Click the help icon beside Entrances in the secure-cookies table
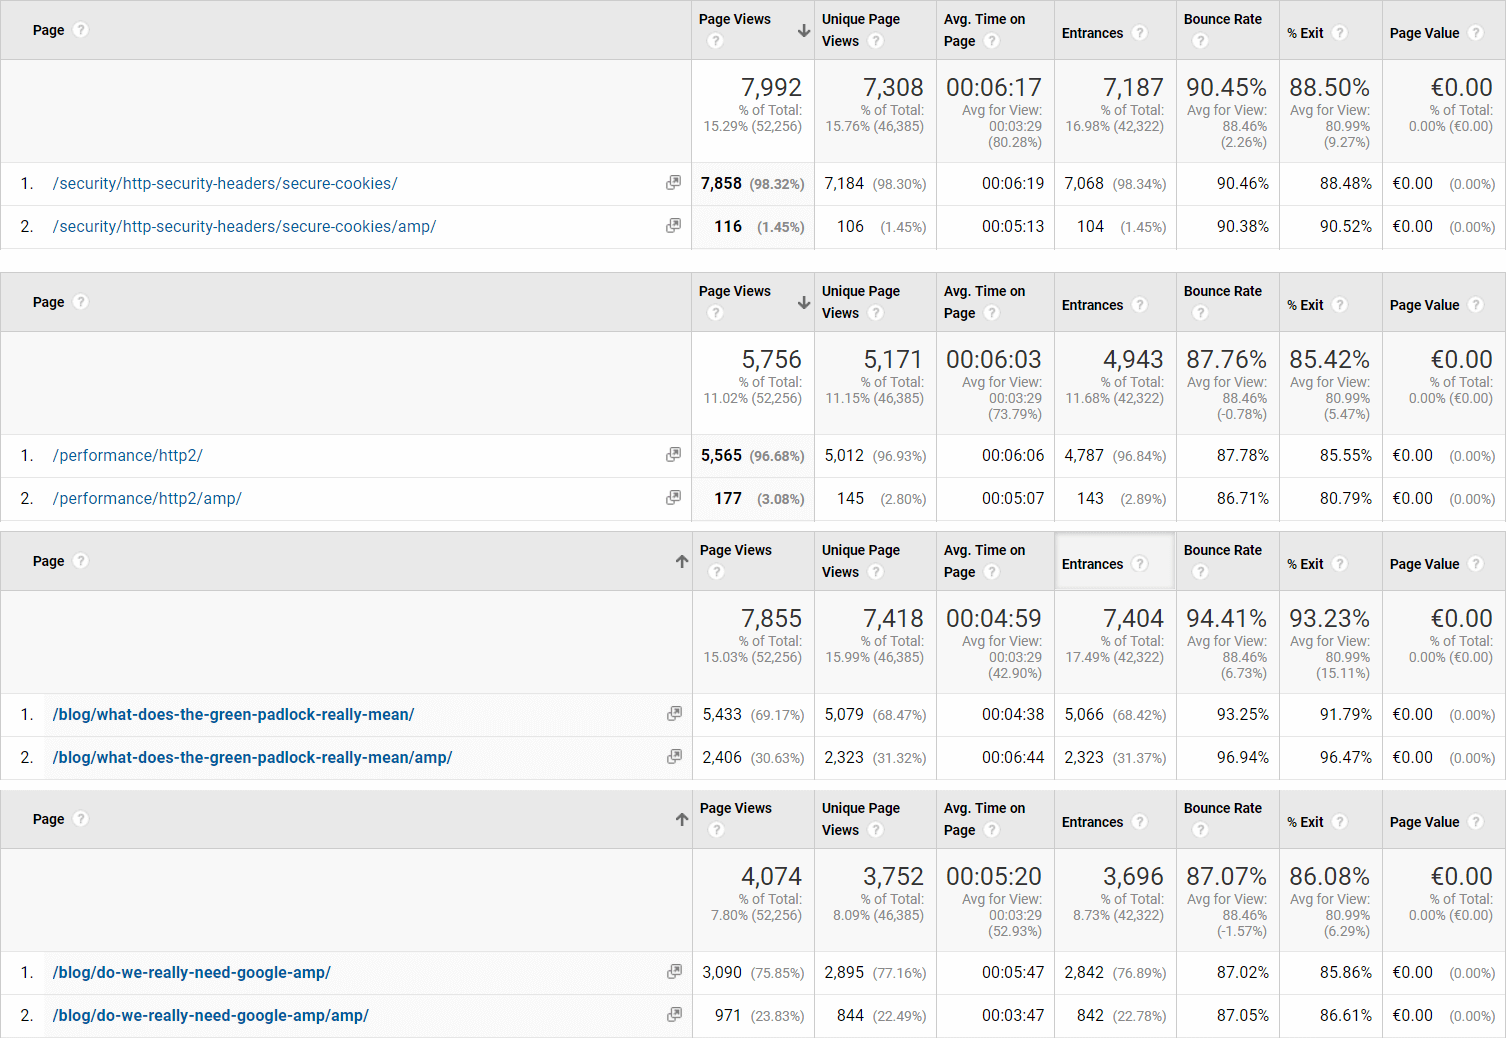Screen dimensions: 1506x1038 click(x=1140, y=33)
